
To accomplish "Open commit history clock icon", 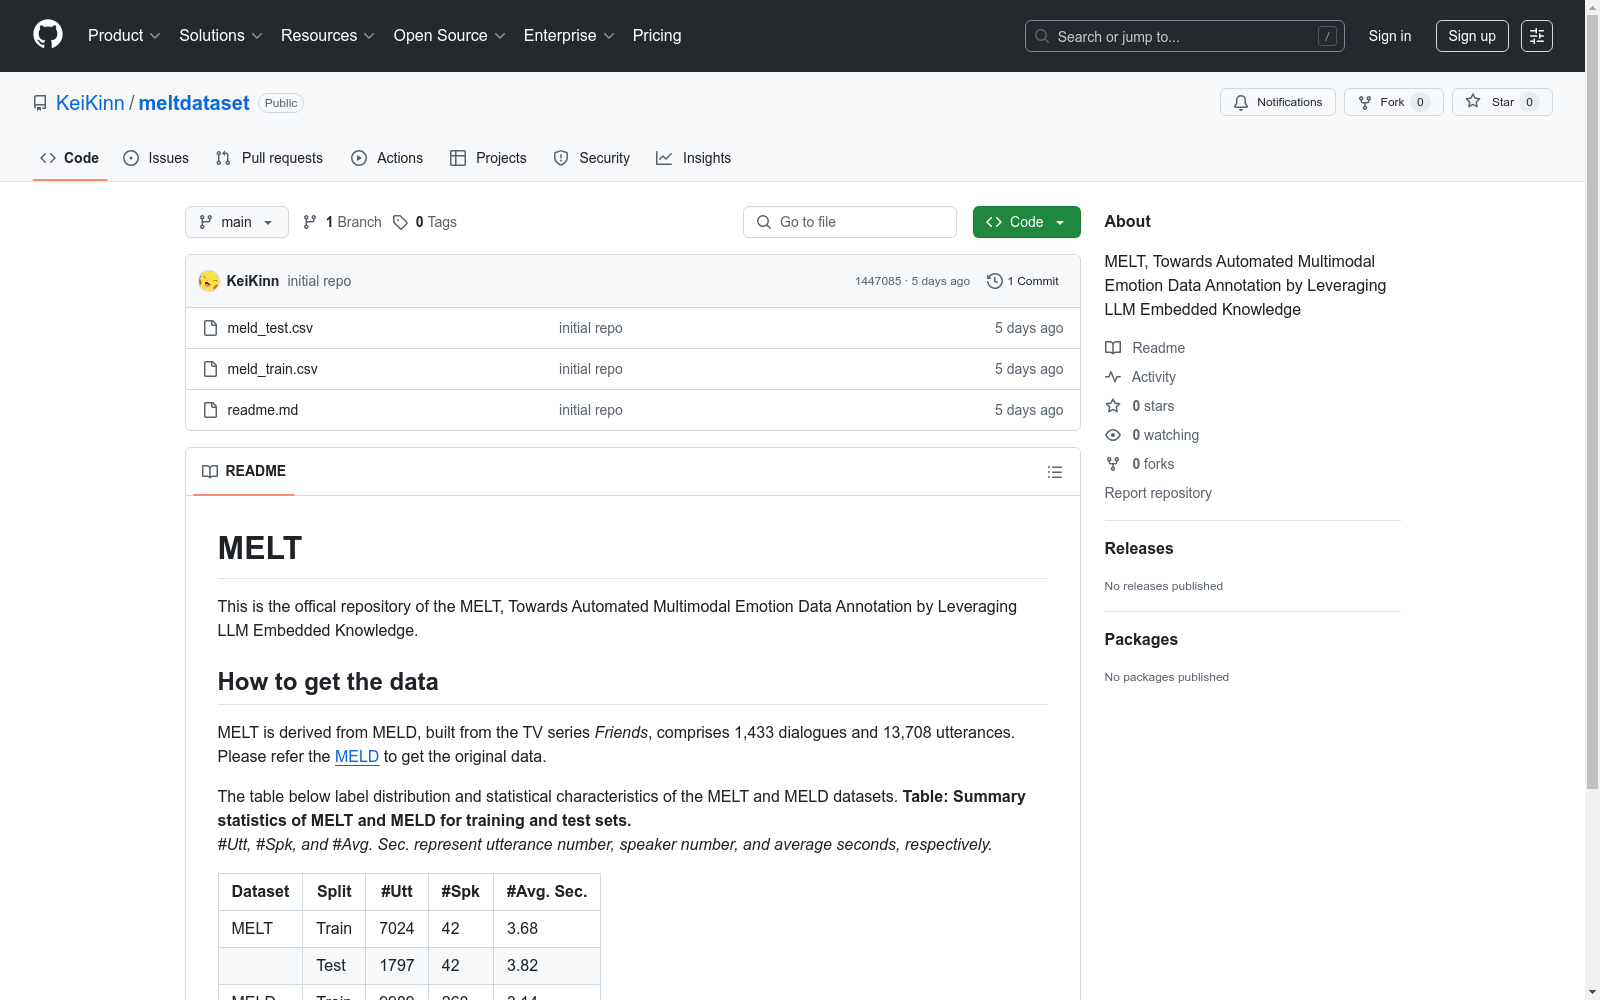I will tap(995, 281).
